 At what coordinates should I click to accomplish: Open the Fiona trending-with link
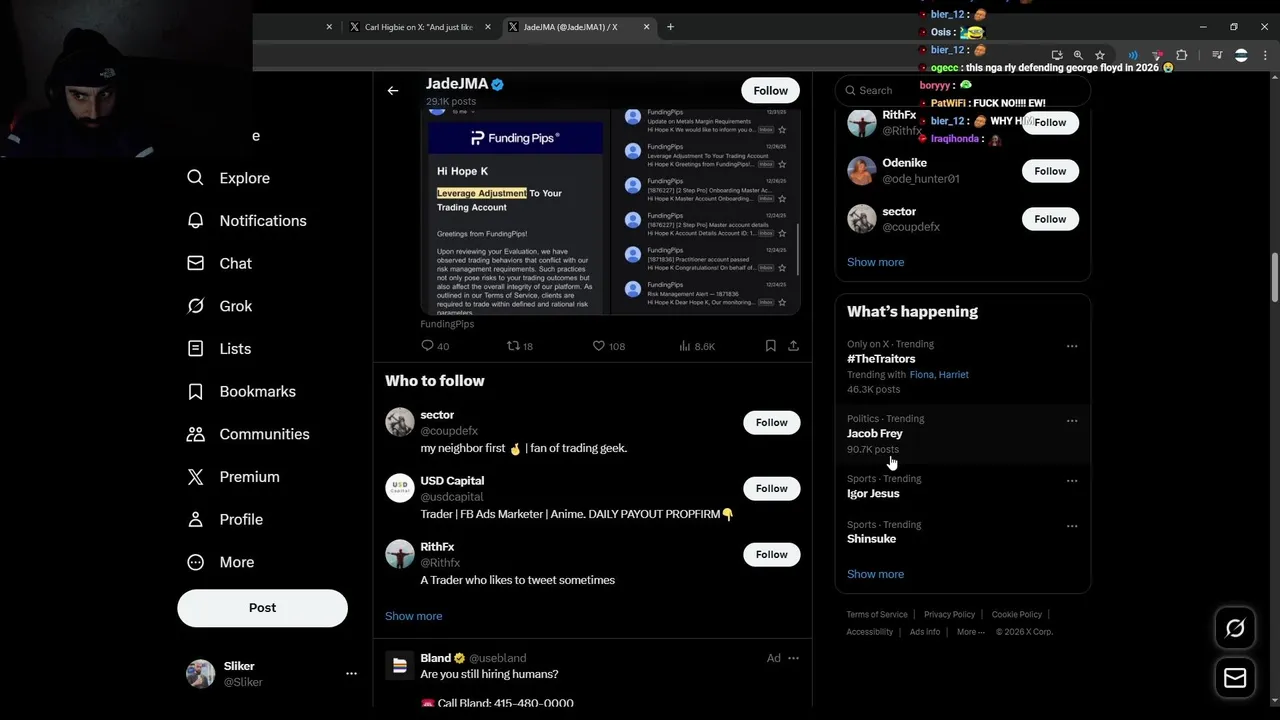(x=921, y=375)
